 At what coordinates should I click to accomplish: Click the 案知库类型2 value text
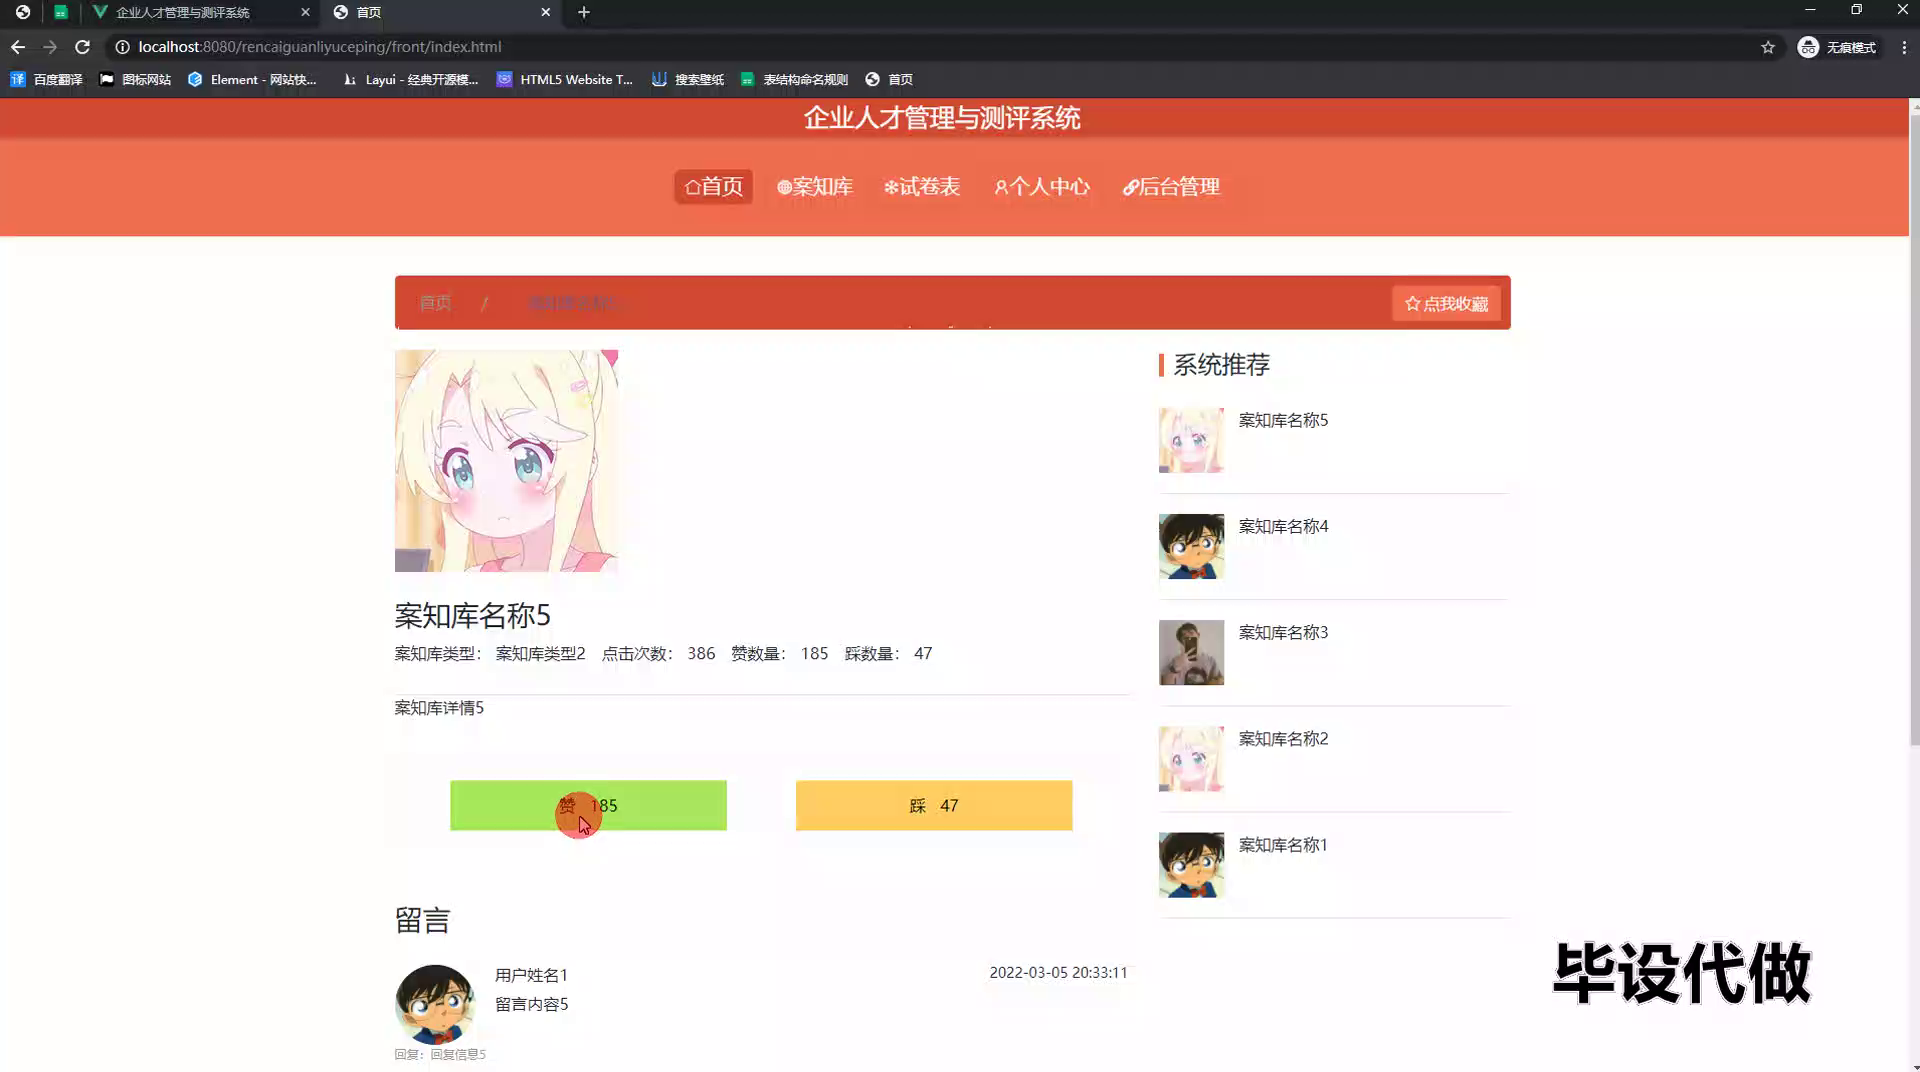pos(540,653)
